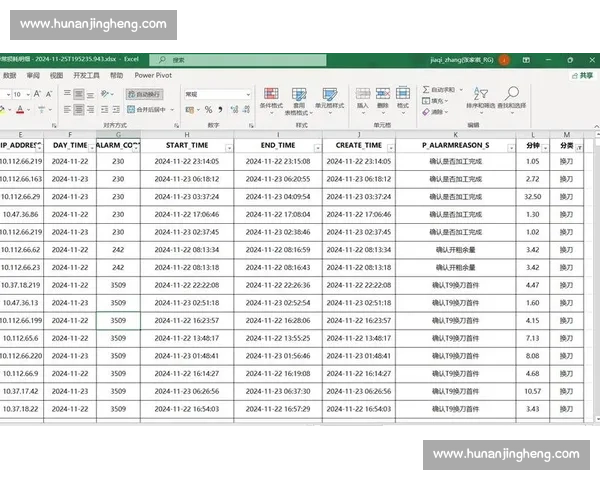
Task: Open Sort and Filter (排序和筛选)
Action: (x=480, y=97)
